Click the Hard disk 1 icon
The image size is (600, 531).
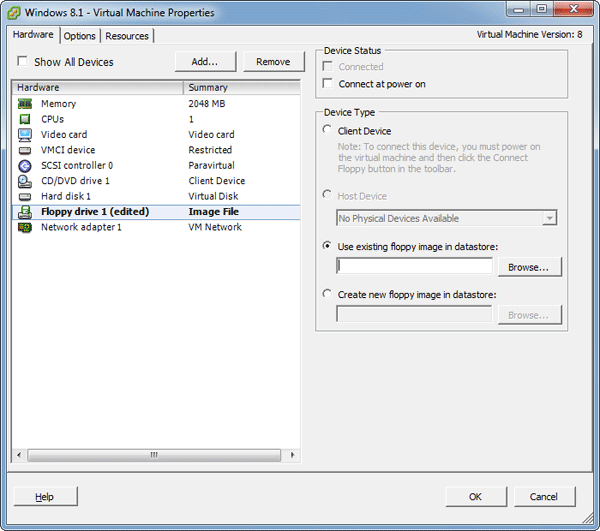click(25, 196)
